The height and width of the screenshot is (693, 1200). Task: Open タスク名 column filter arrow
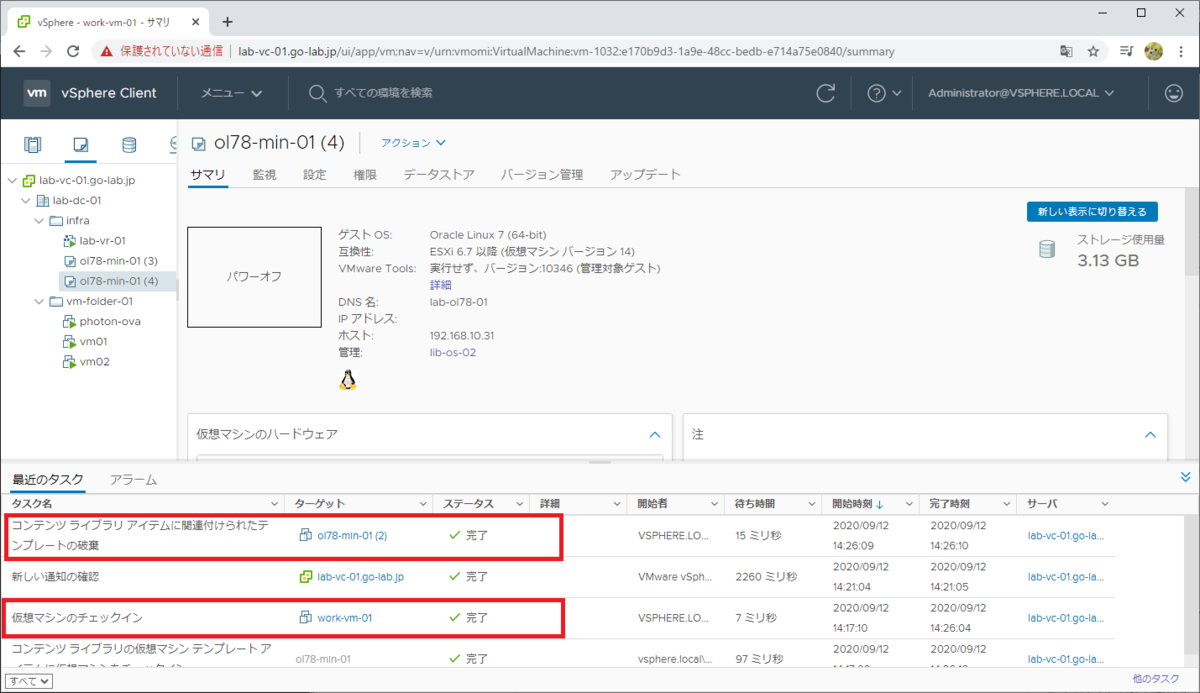[275, 504]
